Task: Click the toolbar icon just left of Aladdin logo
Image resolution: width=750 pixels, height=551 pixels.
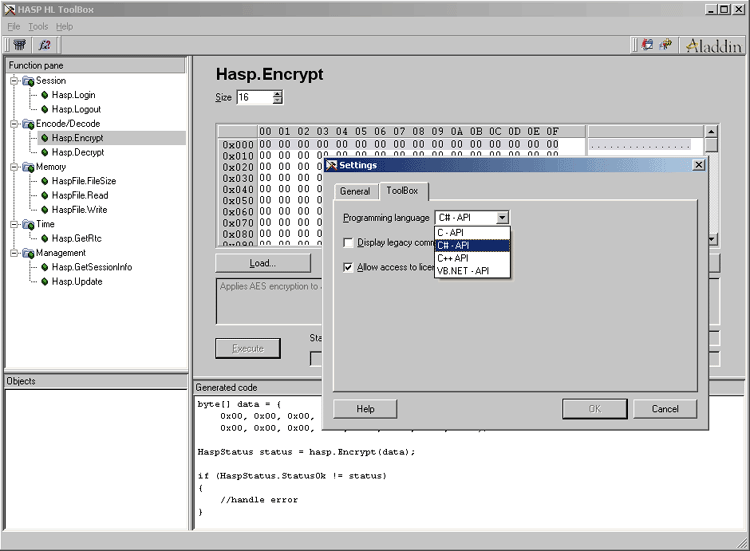Action: (x=666, y=45)
